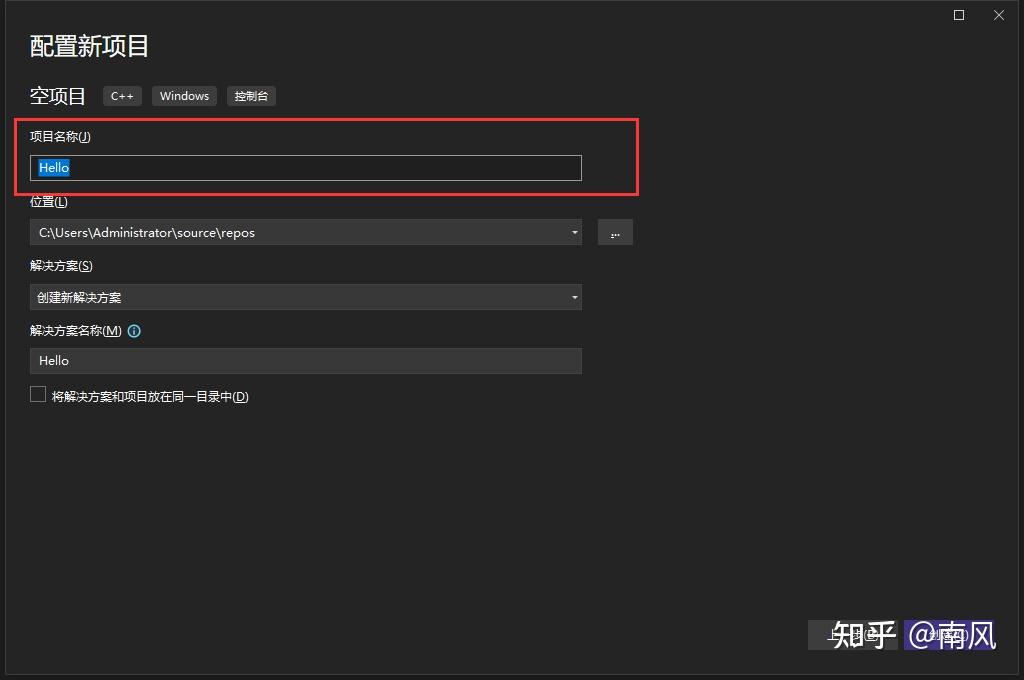Enable 将解决方案和项目放在同一目录中 checkbox
1024x680 pixels.
38,395
